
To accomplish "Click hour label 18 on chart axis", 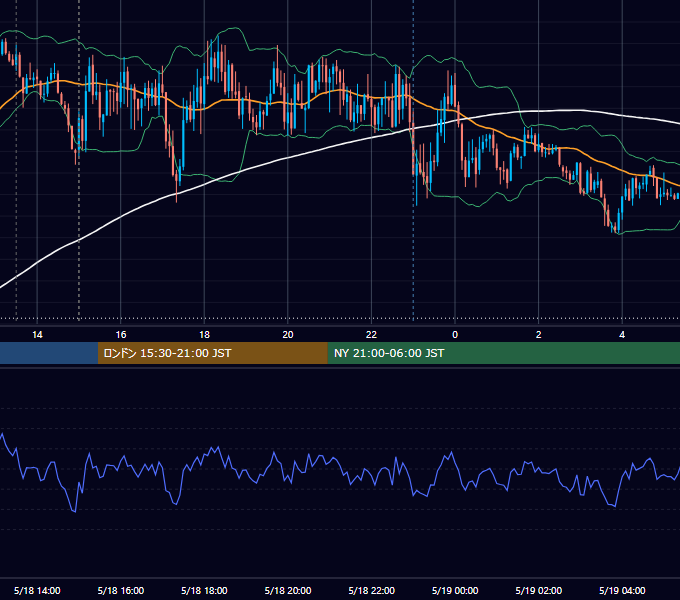I will [204, 335].
